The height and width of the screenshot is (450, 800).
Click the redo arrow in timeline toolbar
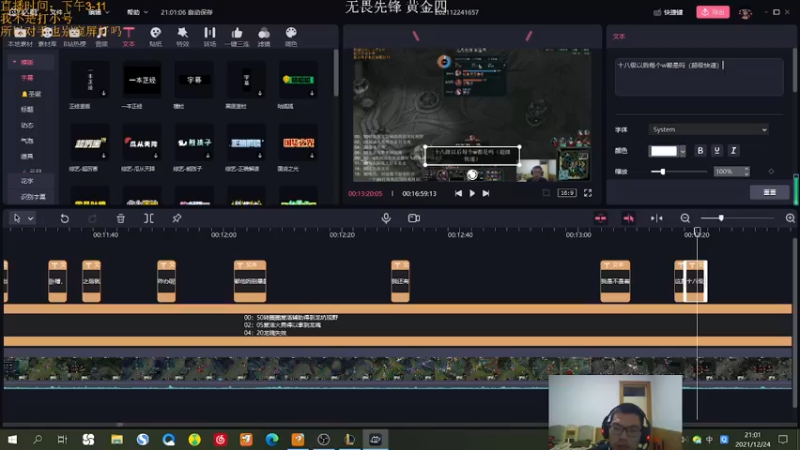click(x=92, y=218)
